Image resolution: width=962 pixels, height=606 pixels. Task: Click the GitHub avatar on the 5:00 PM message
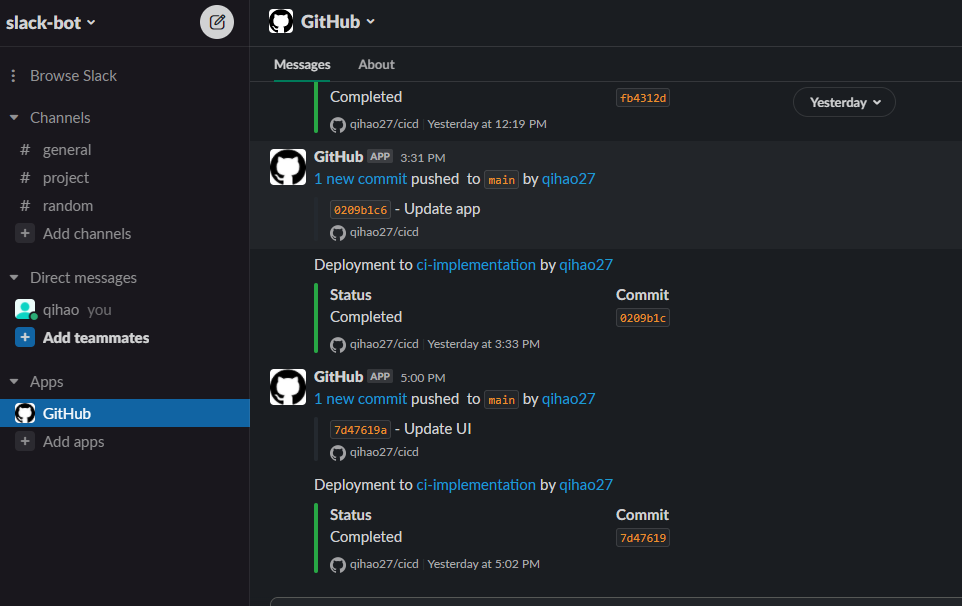pos(288,387)
